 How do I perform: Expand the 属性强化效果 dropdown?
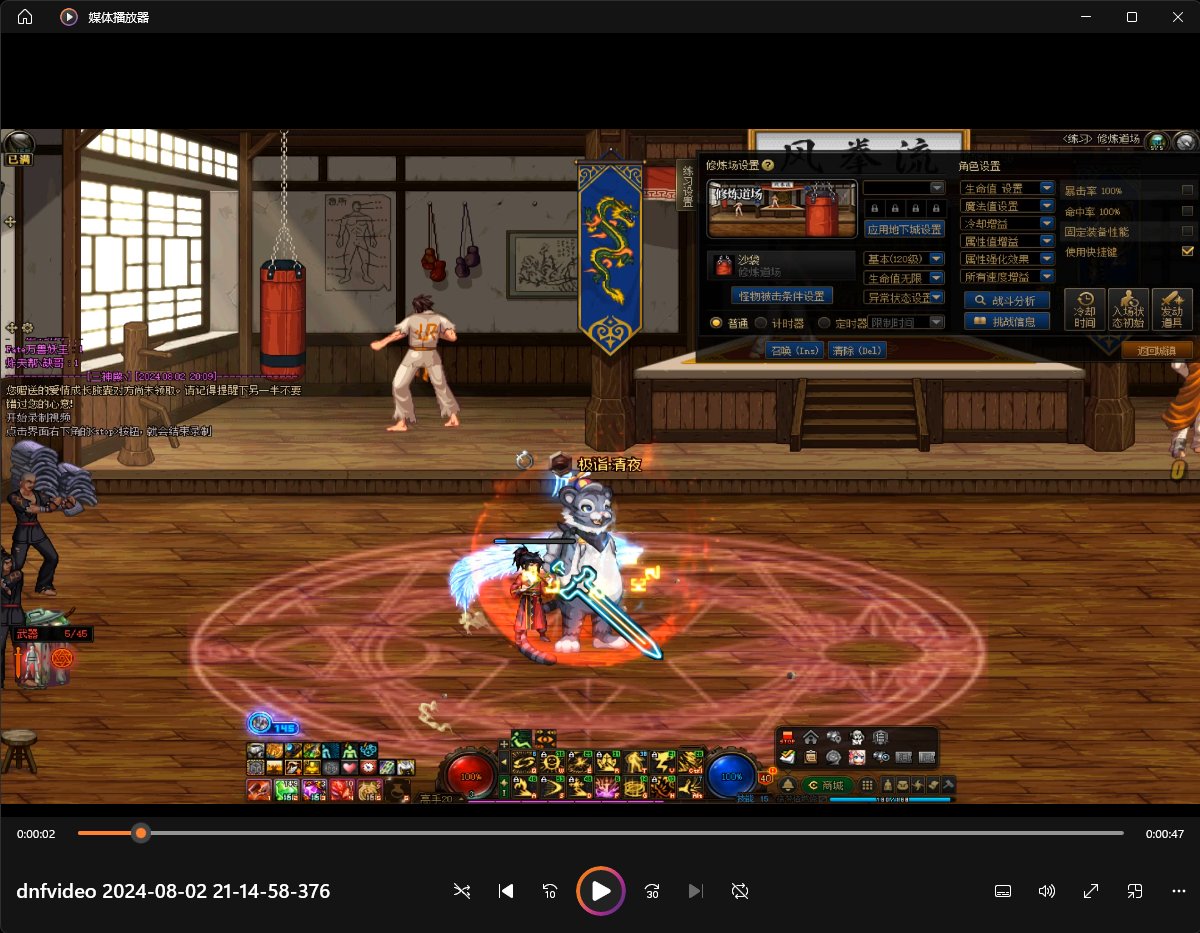click(1007, 259)
